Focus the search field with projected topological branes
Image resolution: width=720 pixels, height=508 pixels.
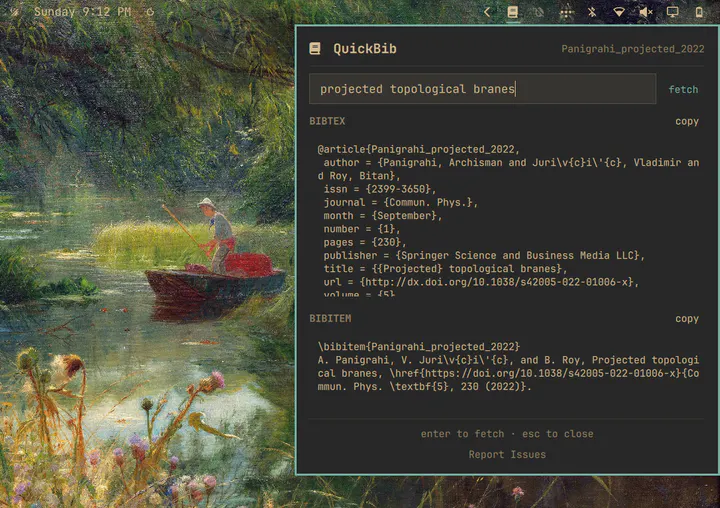click(x=482, y=89)
